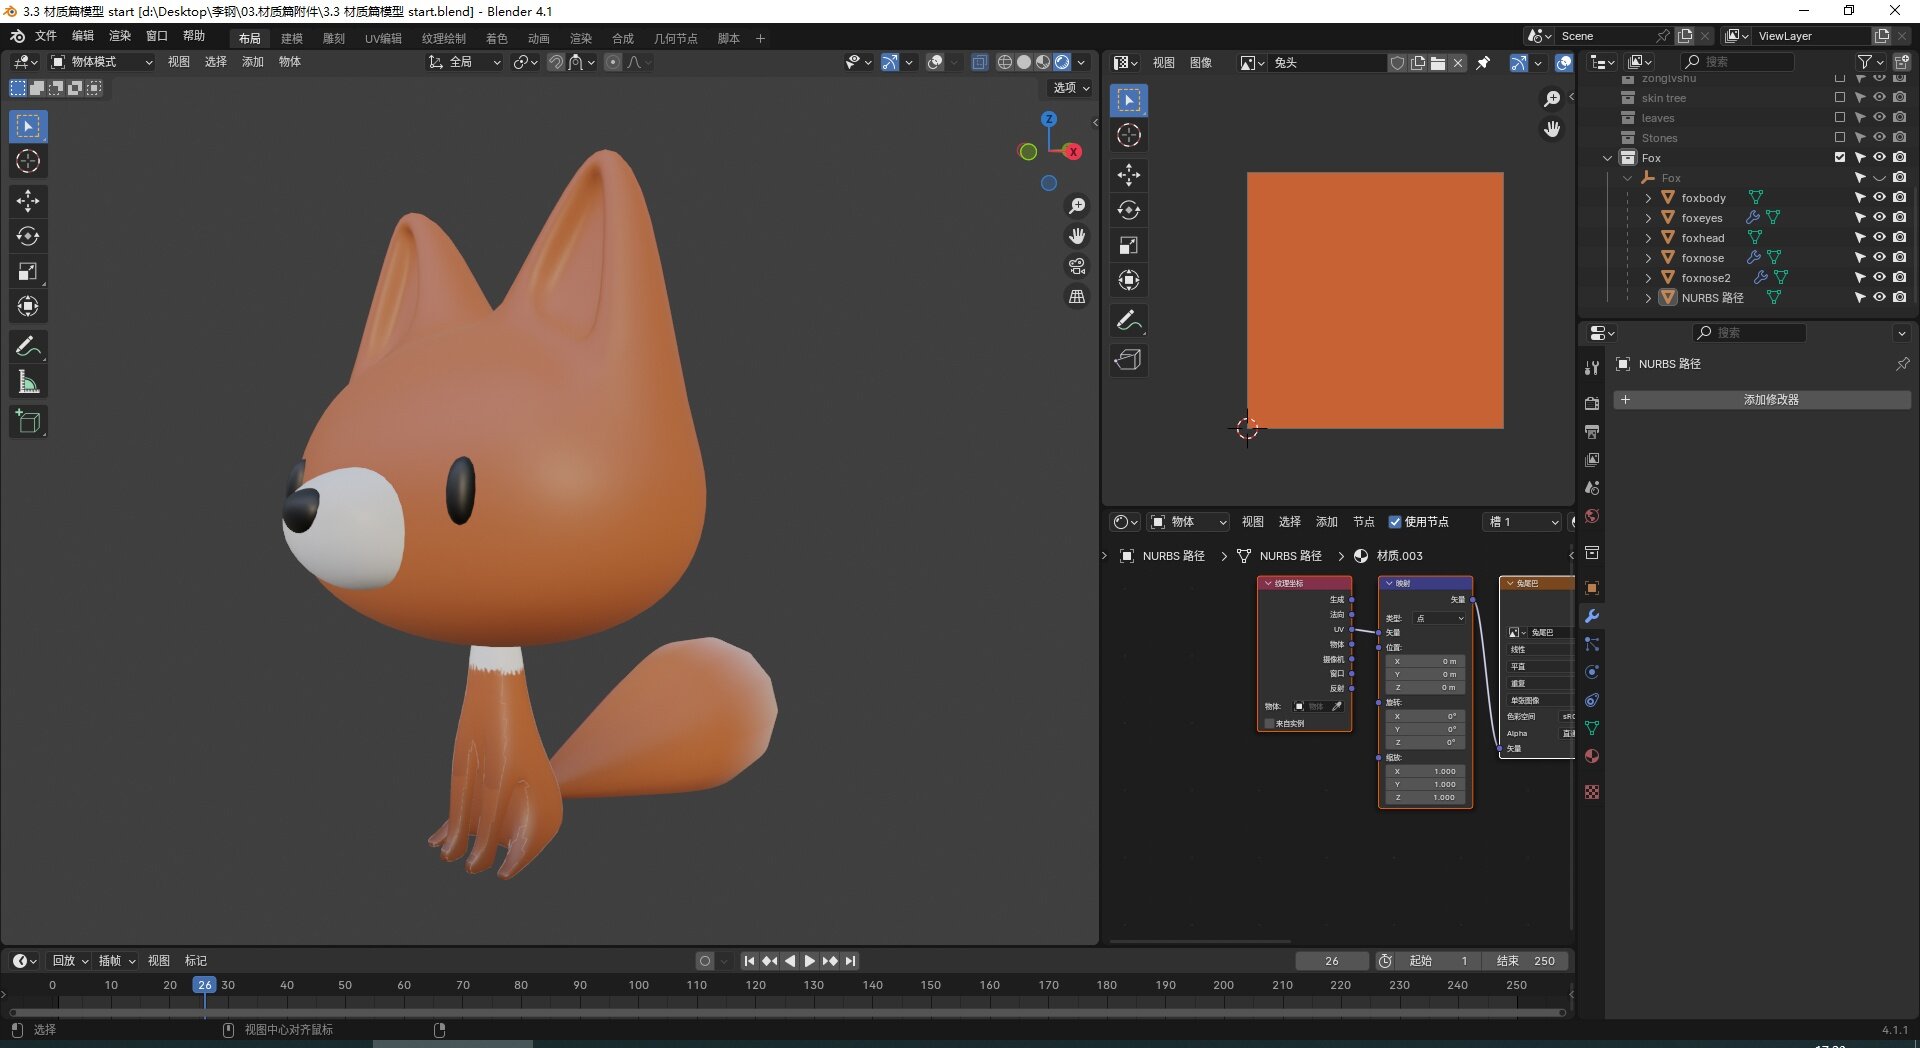The image size is (1920, 1048).
Task: Select the Rotate tool in viewport toolbar
Action: [x=28, y=236]
